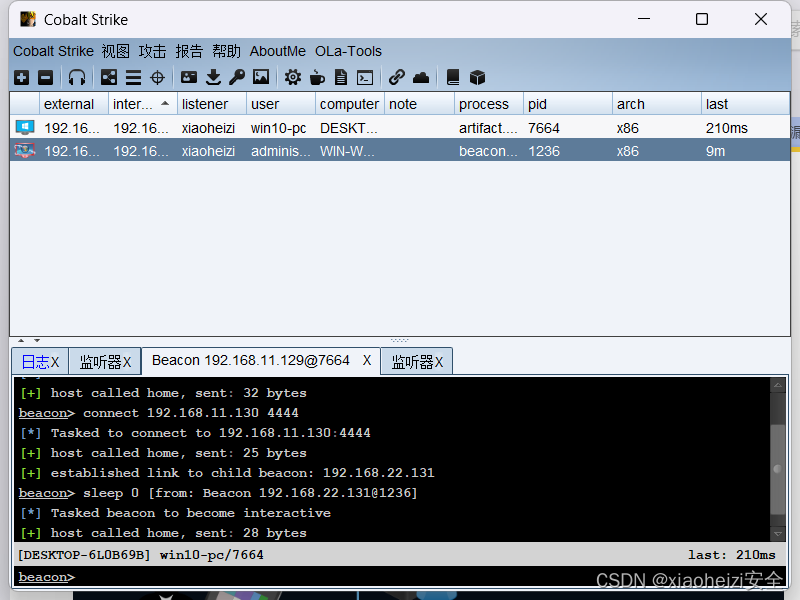Open the Cobalt Strike menu

click(x=53, y=52)
